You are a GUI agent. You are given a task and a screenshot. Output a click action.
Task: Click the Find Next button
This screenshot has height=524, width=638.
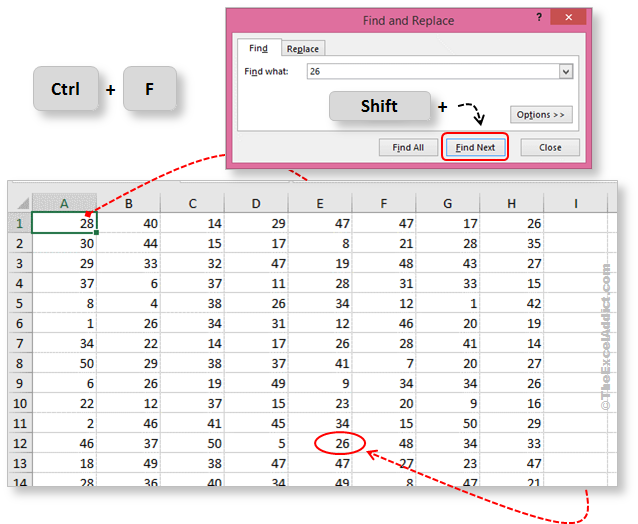tap(475, 147)
